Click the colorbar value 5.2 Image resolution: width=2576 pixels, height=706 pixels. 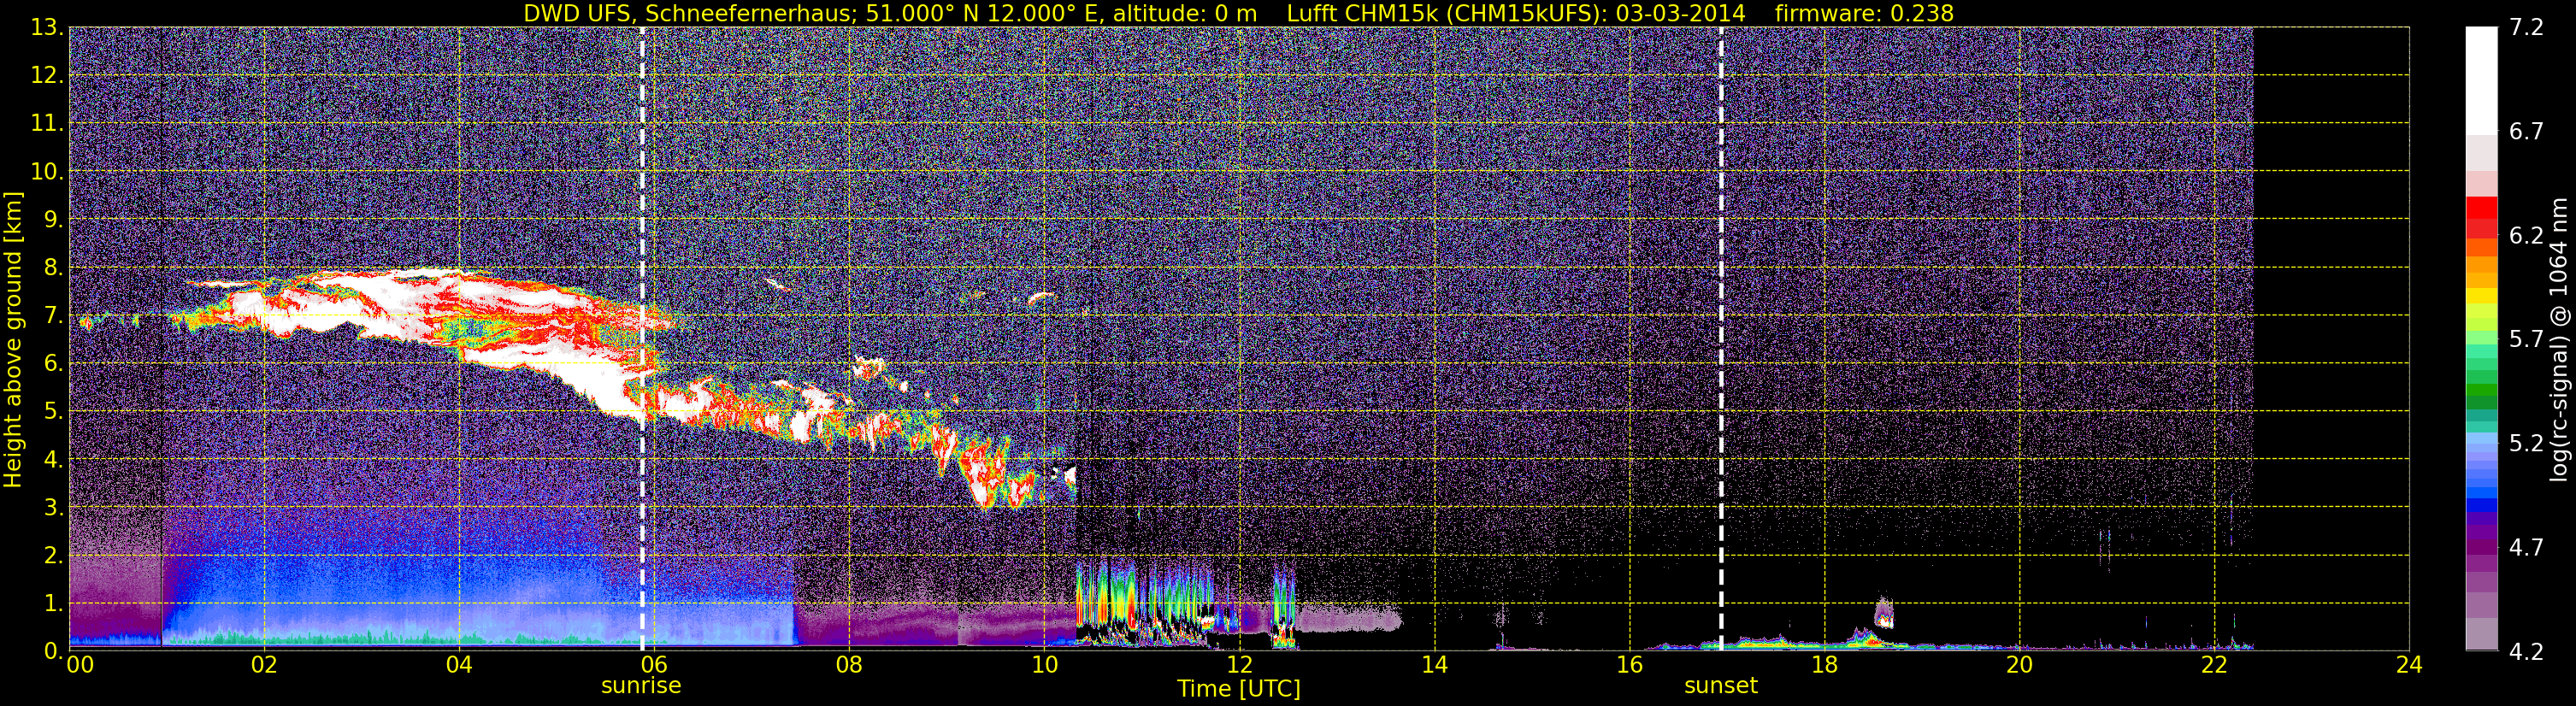pos(2526,444)
